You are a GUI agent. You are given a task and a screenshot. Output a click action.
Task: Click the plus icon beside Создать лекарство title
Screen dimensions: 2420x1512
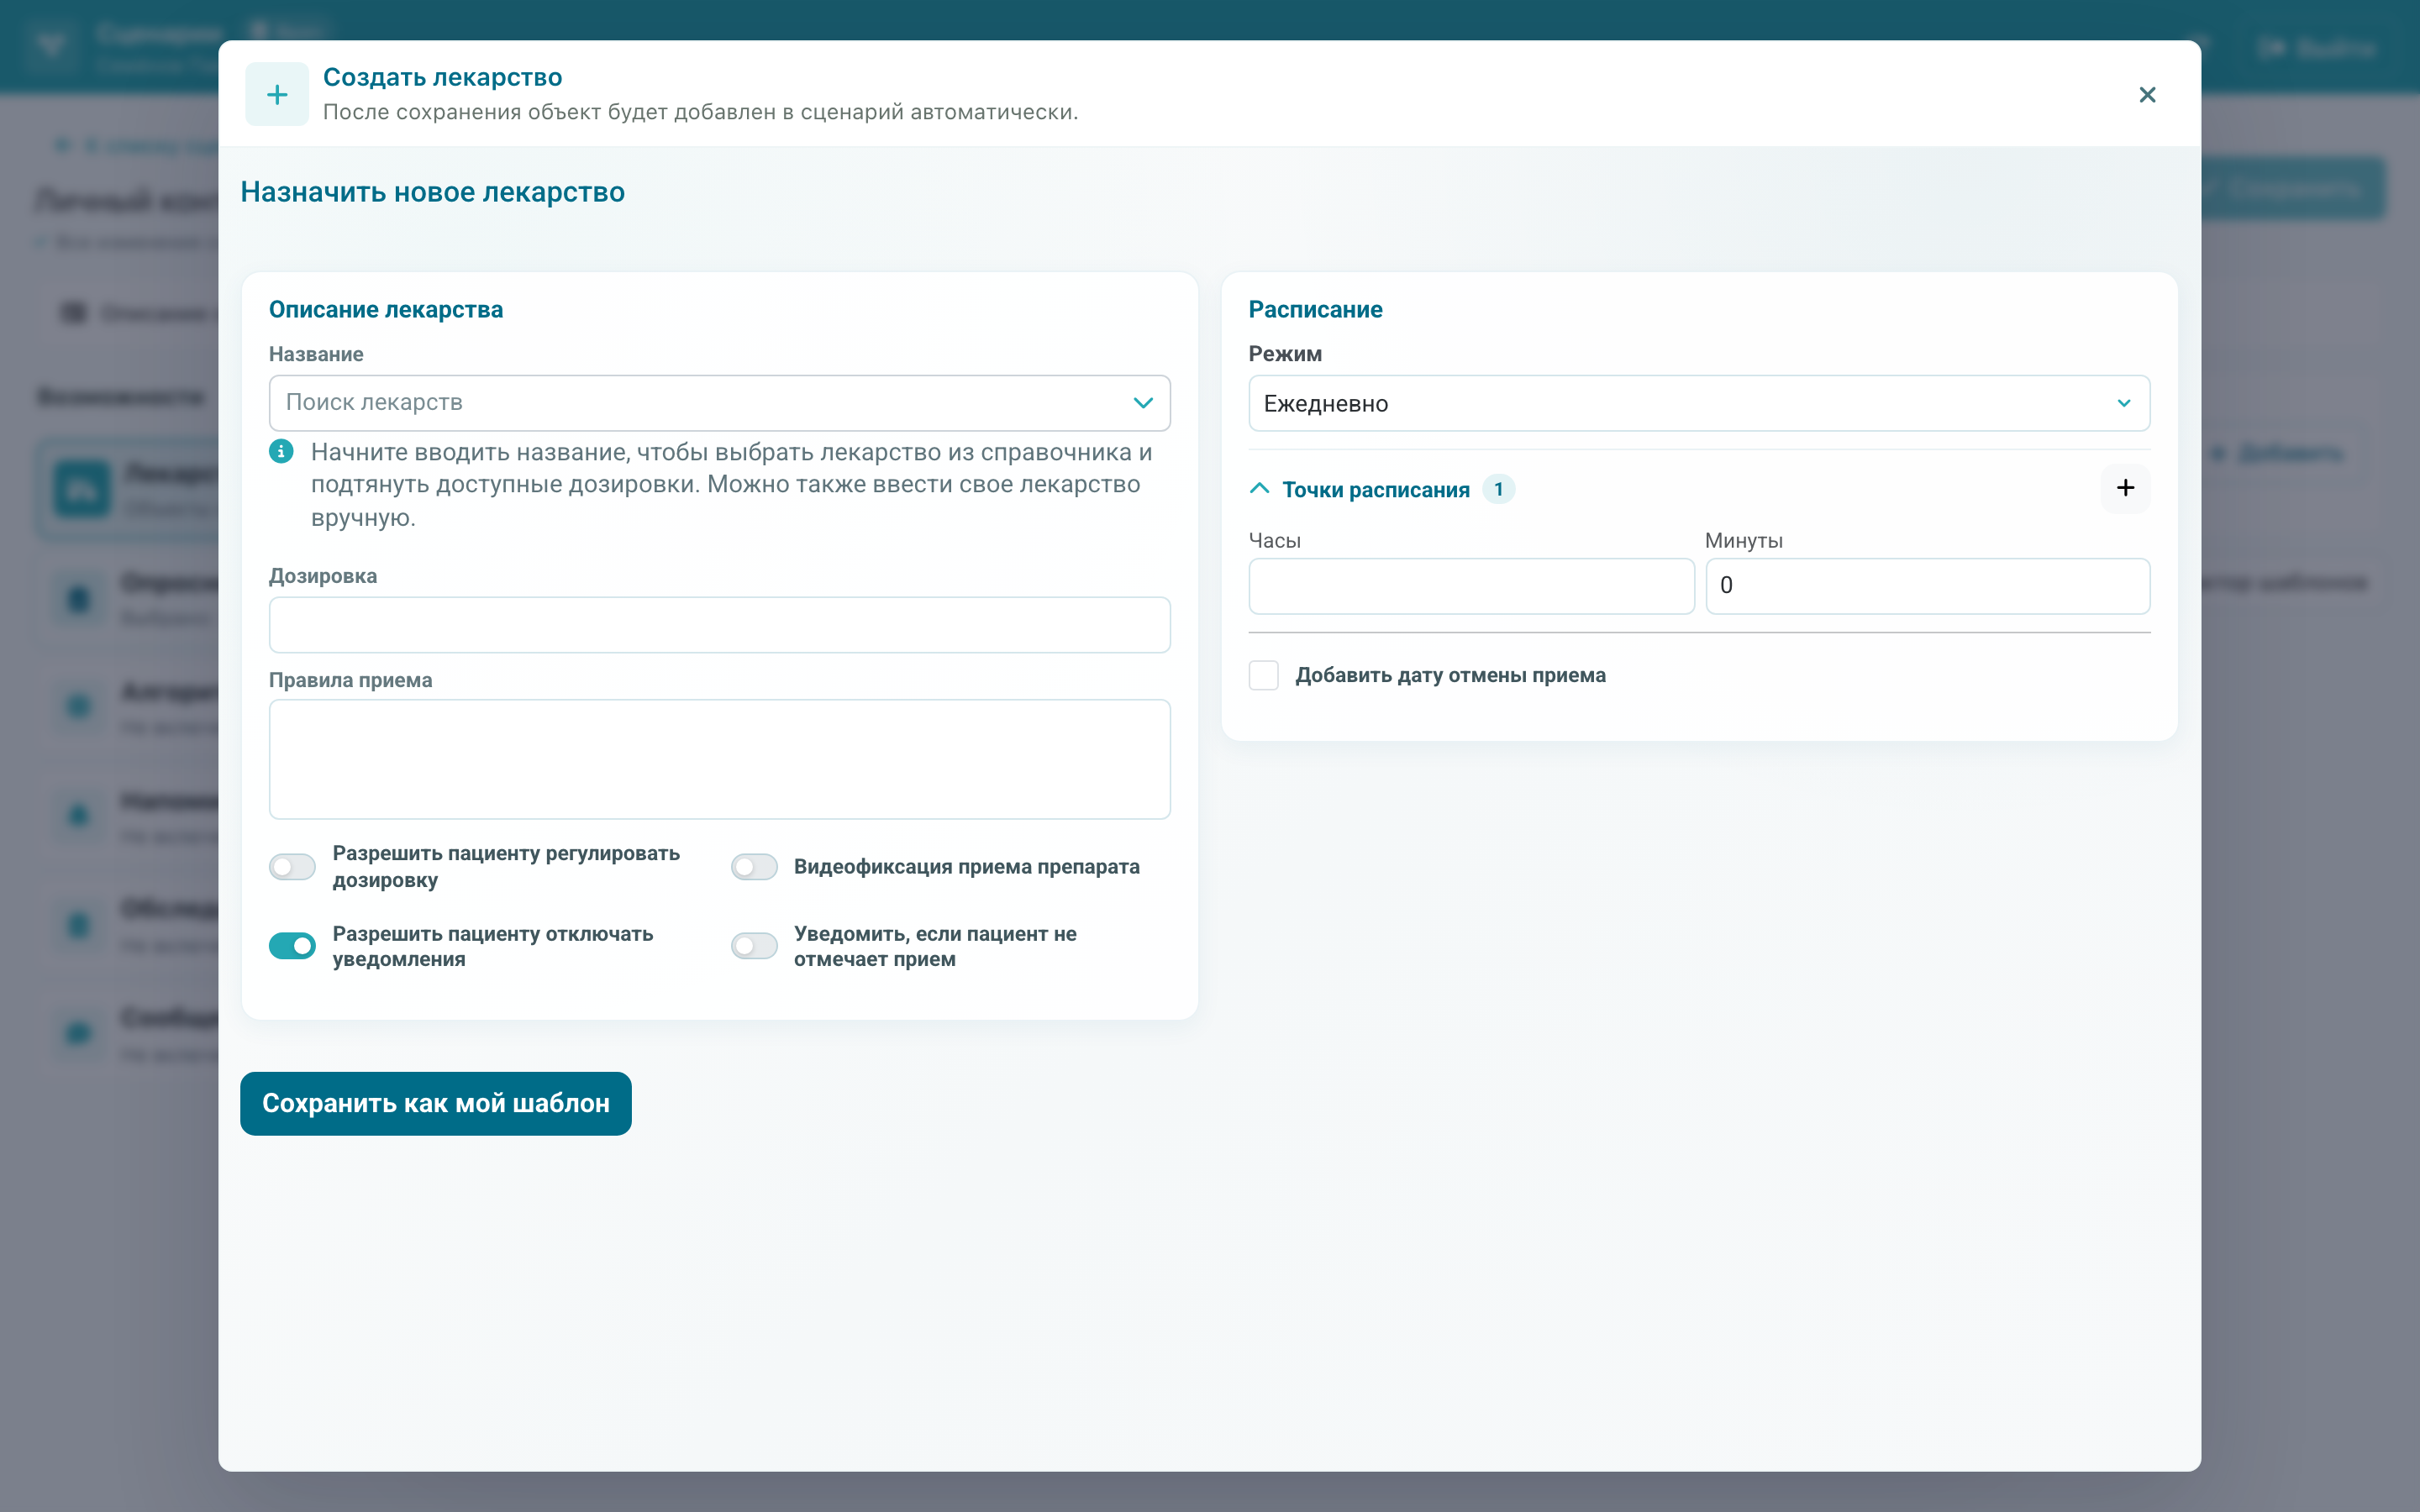coord(277,95)
